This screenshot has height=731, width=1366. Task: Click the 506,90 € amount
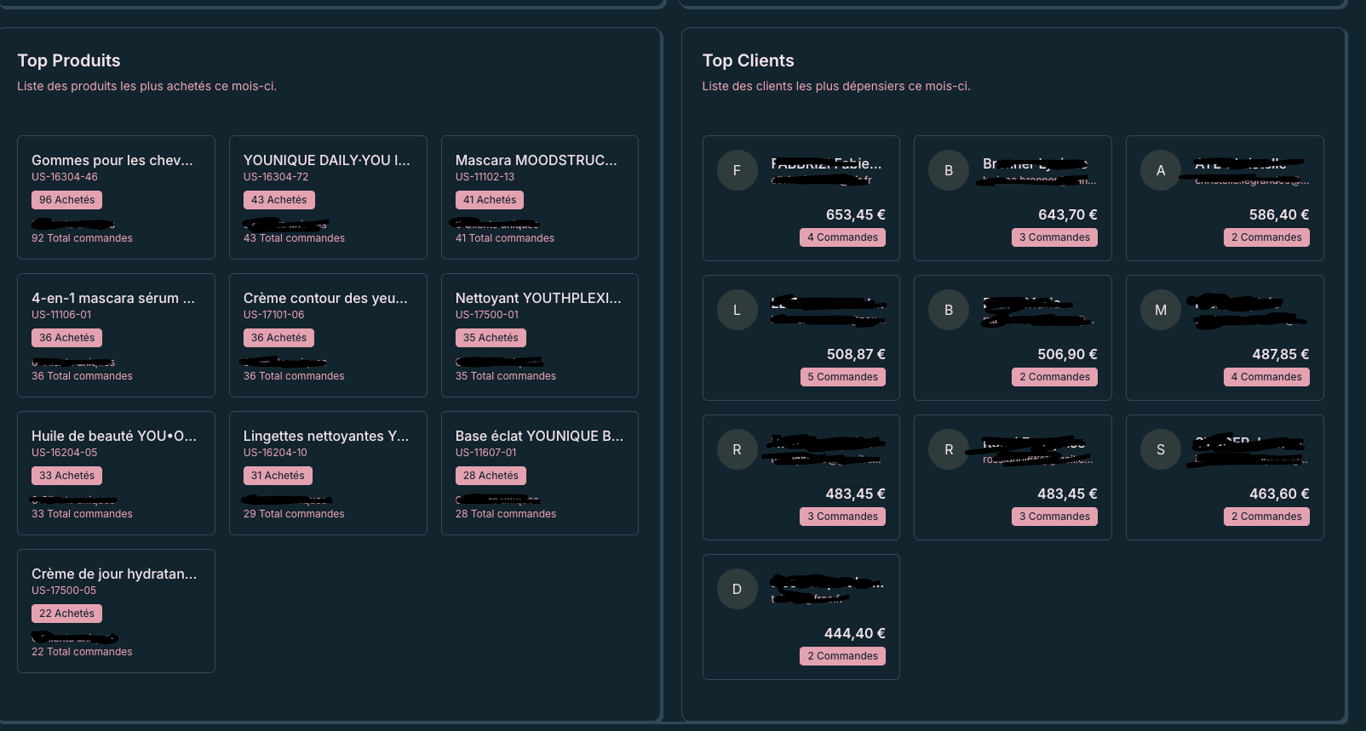click(x=1068, y=355)
